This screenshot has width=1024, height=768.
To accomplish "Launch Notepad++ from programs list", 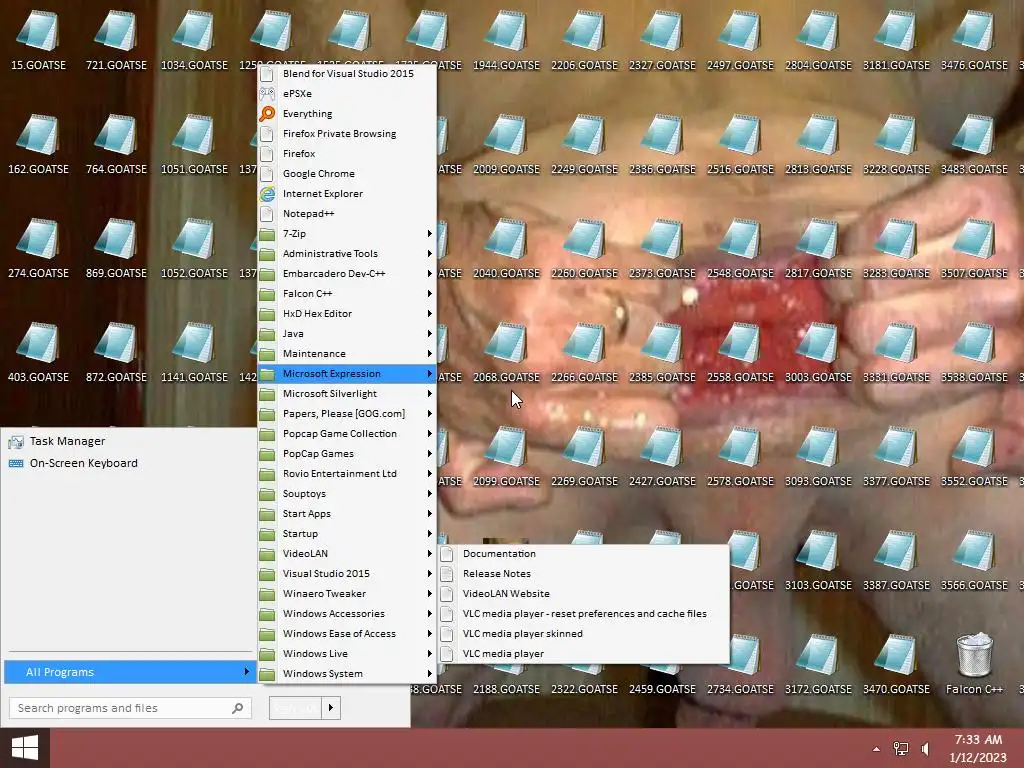I will 347,214.
